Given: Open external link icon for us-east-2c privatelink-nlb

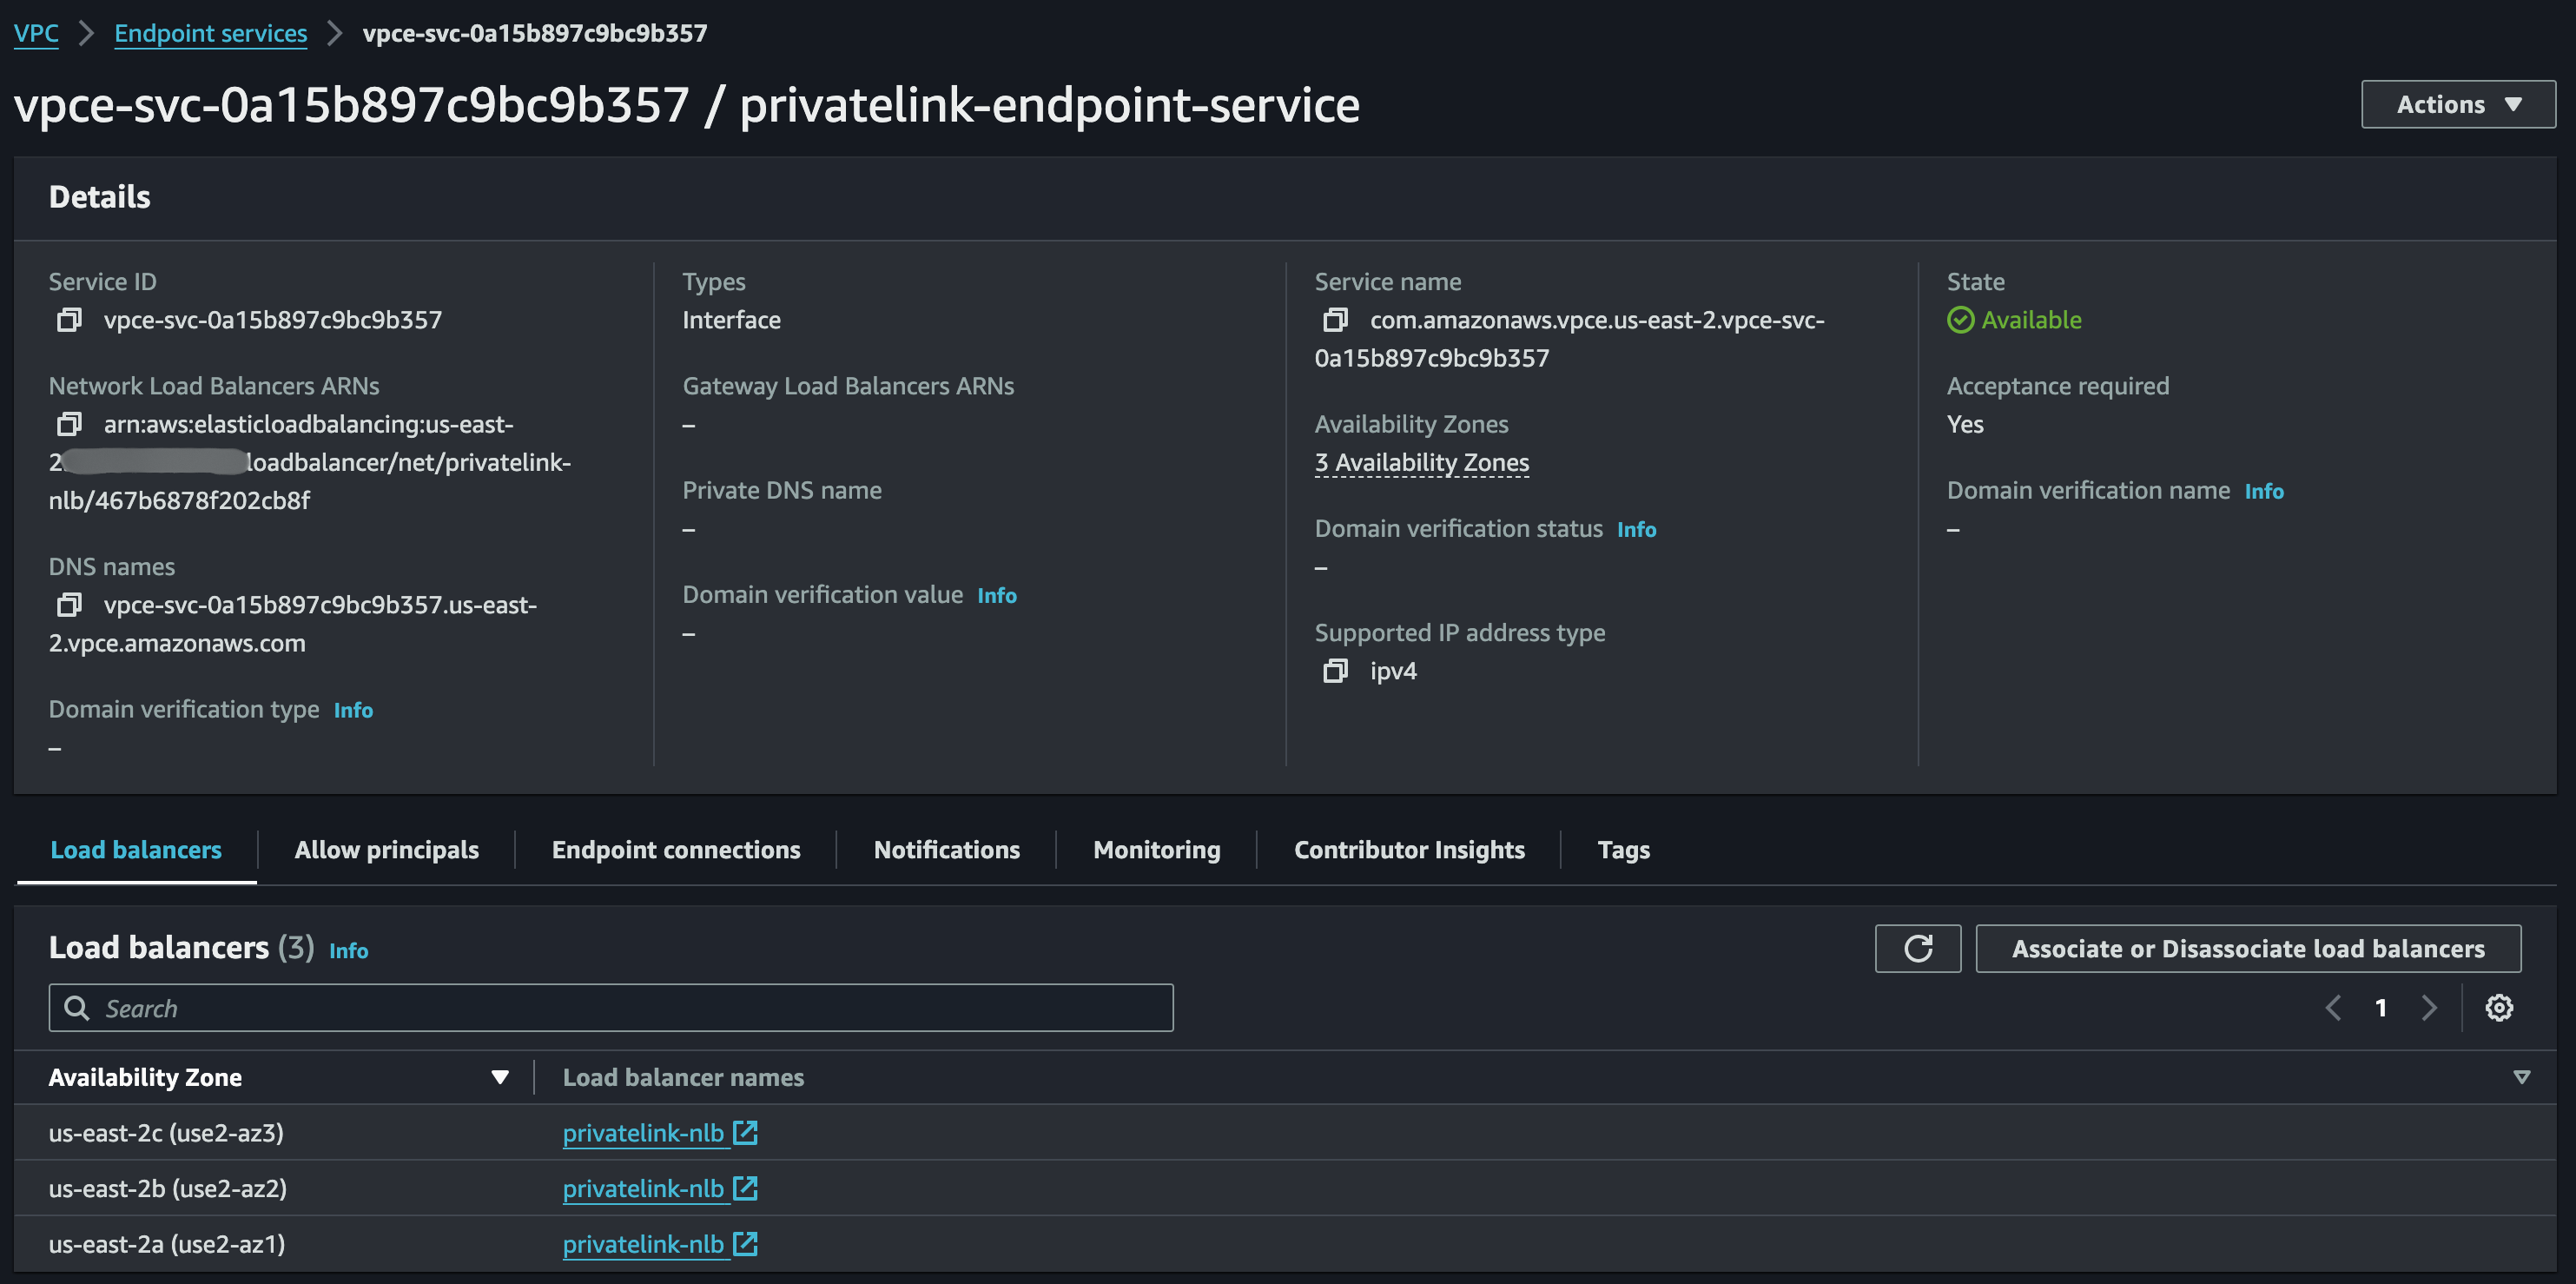Looking at the screenshot, I should pyautogui.click(x=745, y=1132).
